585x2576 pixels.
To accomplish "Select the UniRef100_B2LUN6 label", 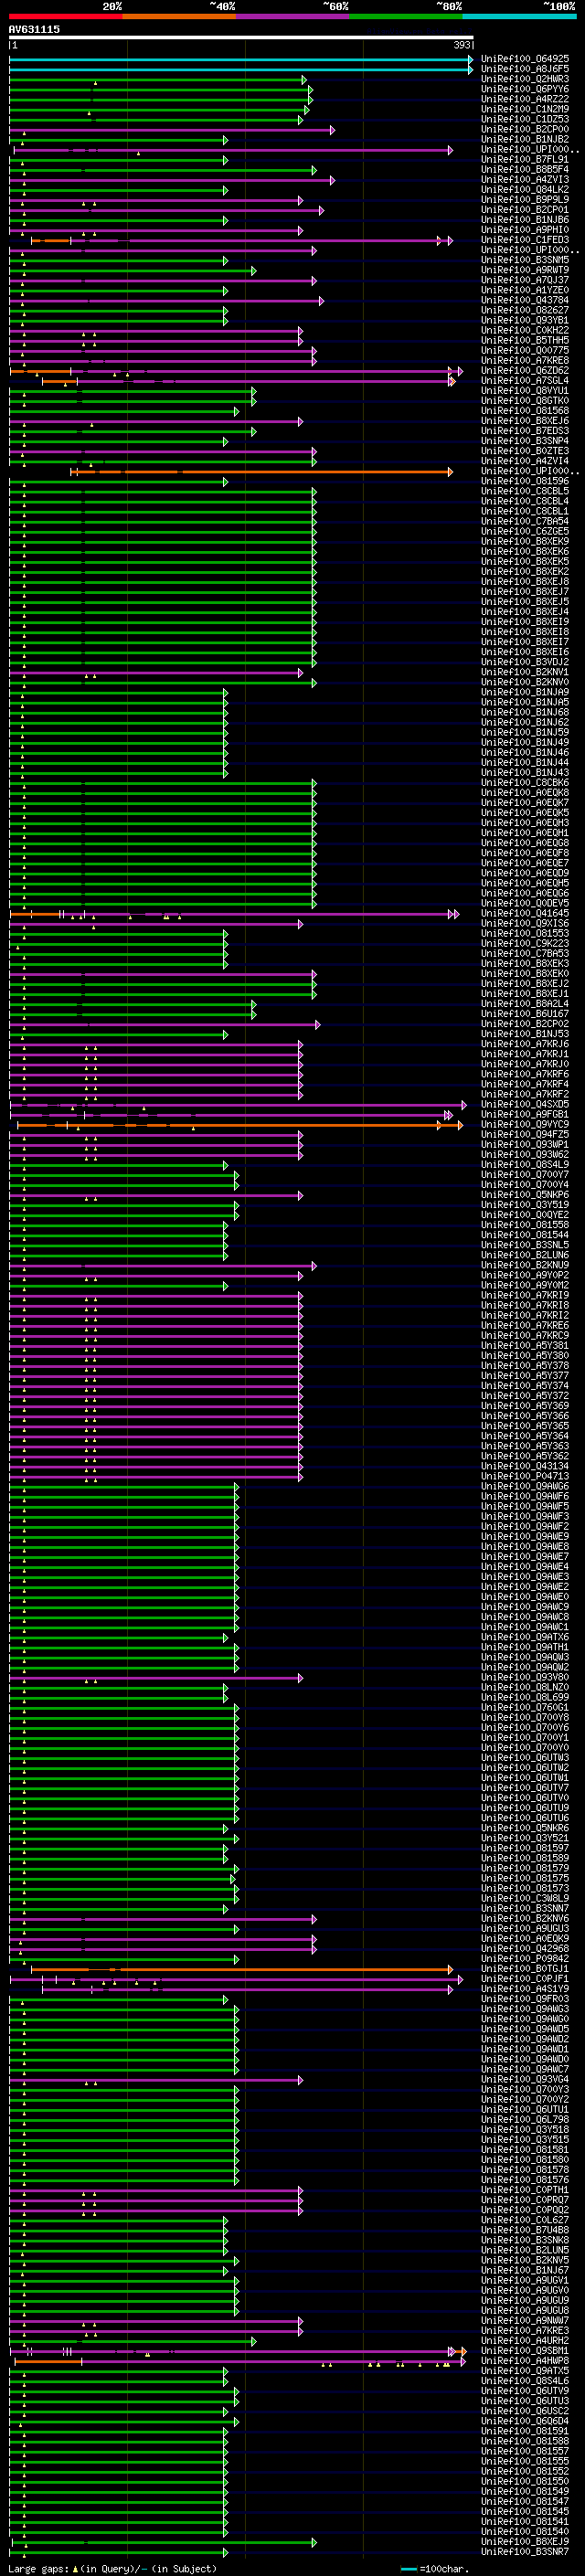I will point(525,1255).
